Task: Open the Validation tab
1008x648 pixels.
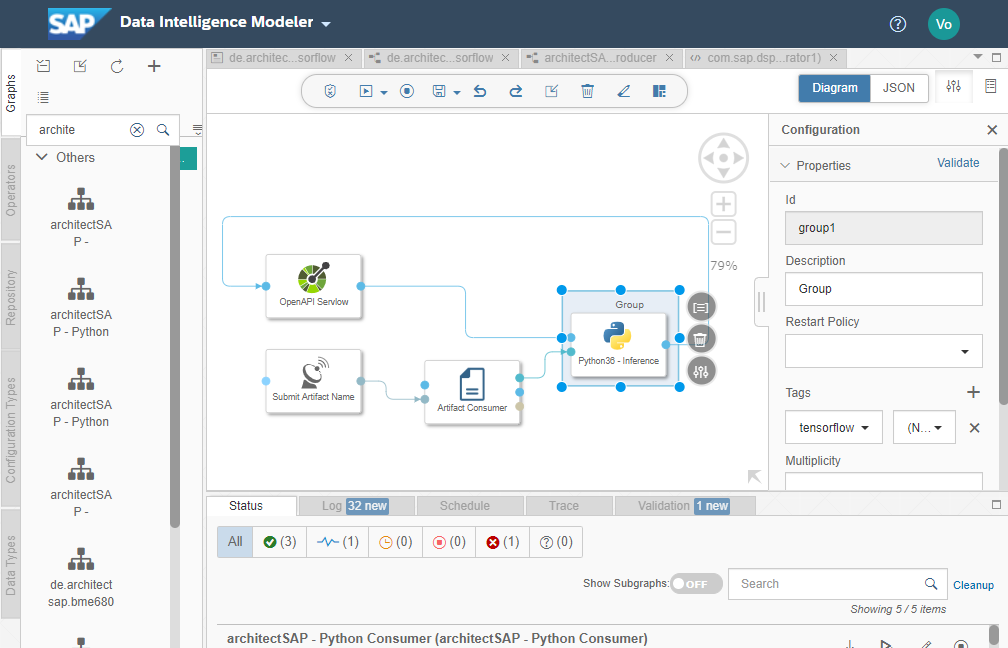Action: (684, 506)
